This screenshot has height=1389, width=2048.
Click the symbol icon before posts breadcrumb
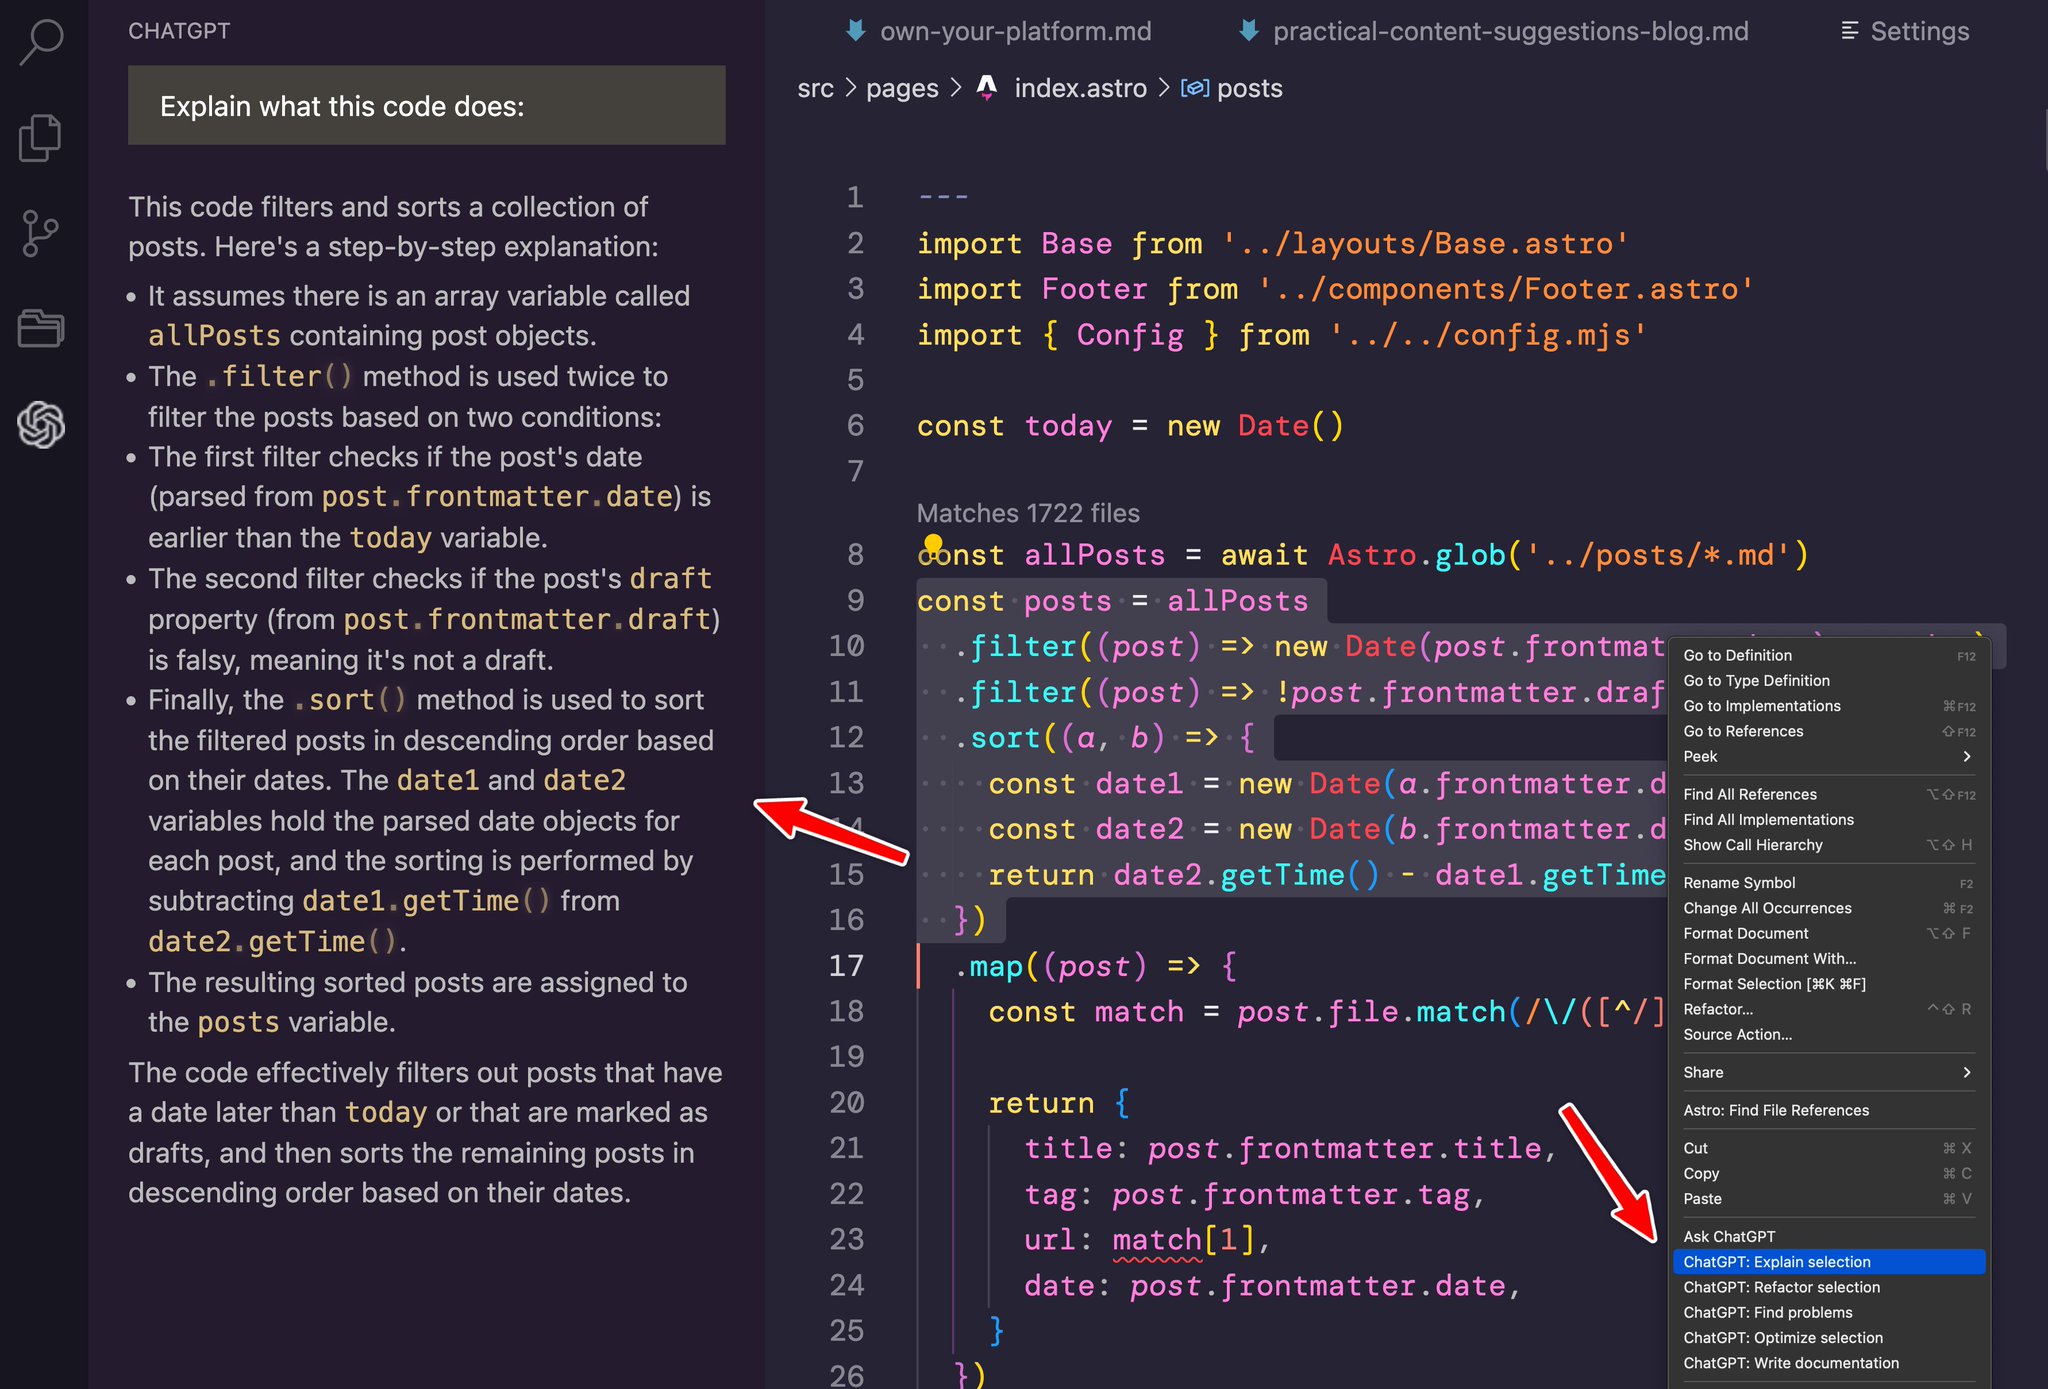[1195, 88]
